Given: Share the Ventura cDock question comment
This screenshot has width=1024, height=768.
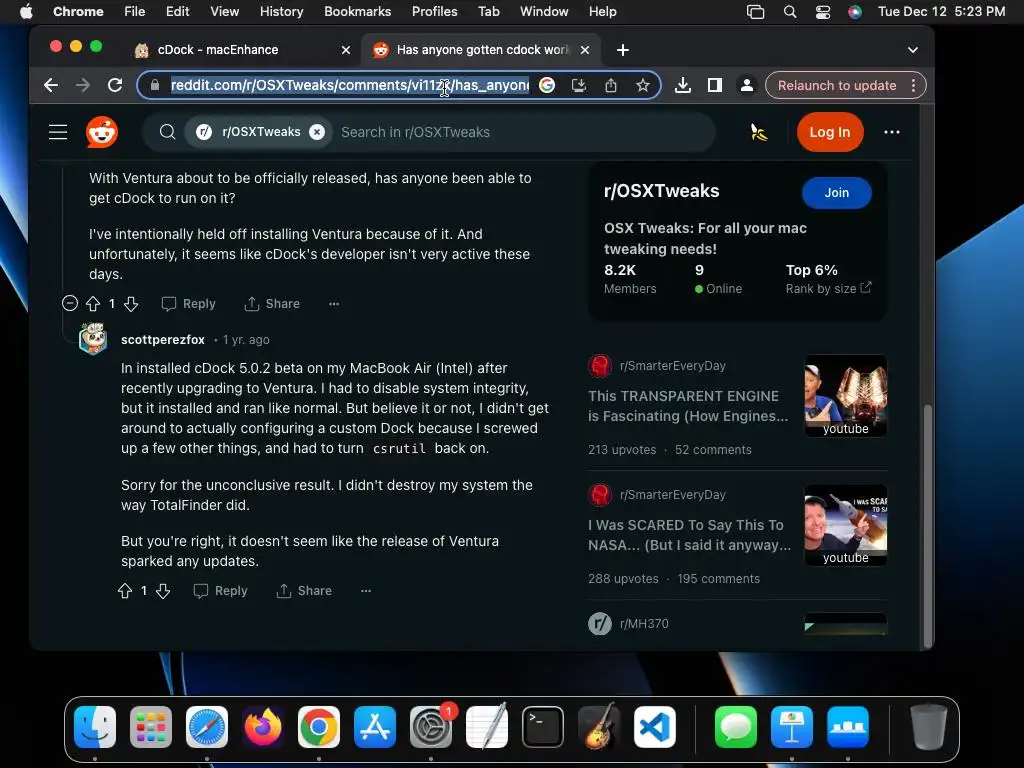Looking at the screenshot, I should pyautogui.click(x=272, y=304).
